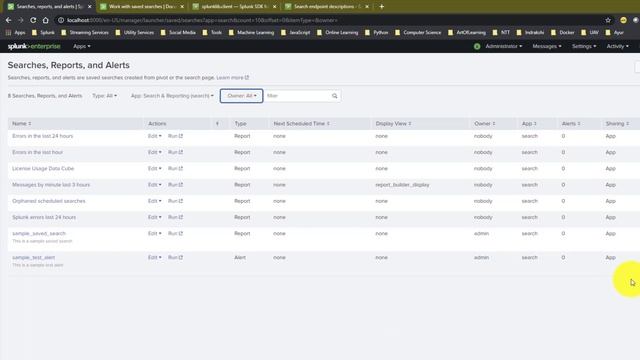Run the sample_test_alert search
This screenshot has width=640, height=360.
[176, 258]
